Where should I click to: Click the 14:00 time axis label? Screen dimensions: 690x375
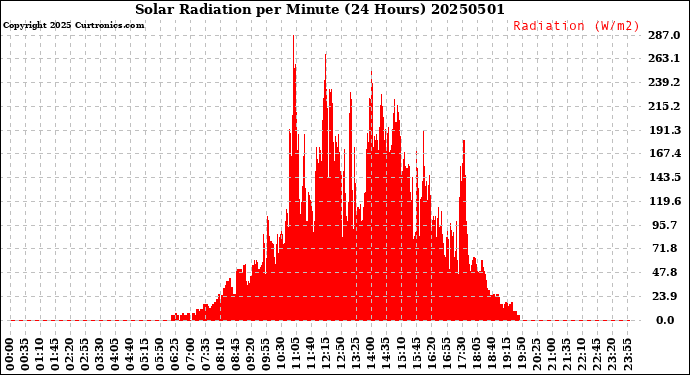[371, 355]
